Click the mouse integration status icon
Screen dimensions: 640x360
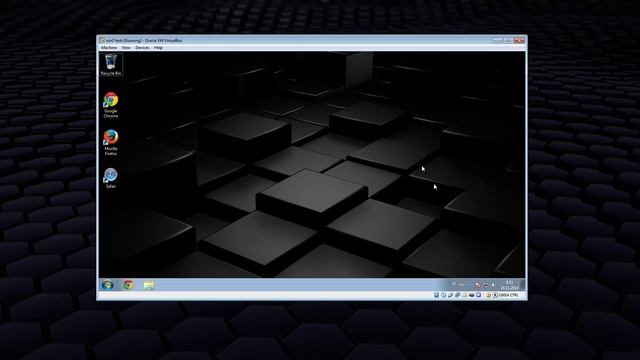489,295
